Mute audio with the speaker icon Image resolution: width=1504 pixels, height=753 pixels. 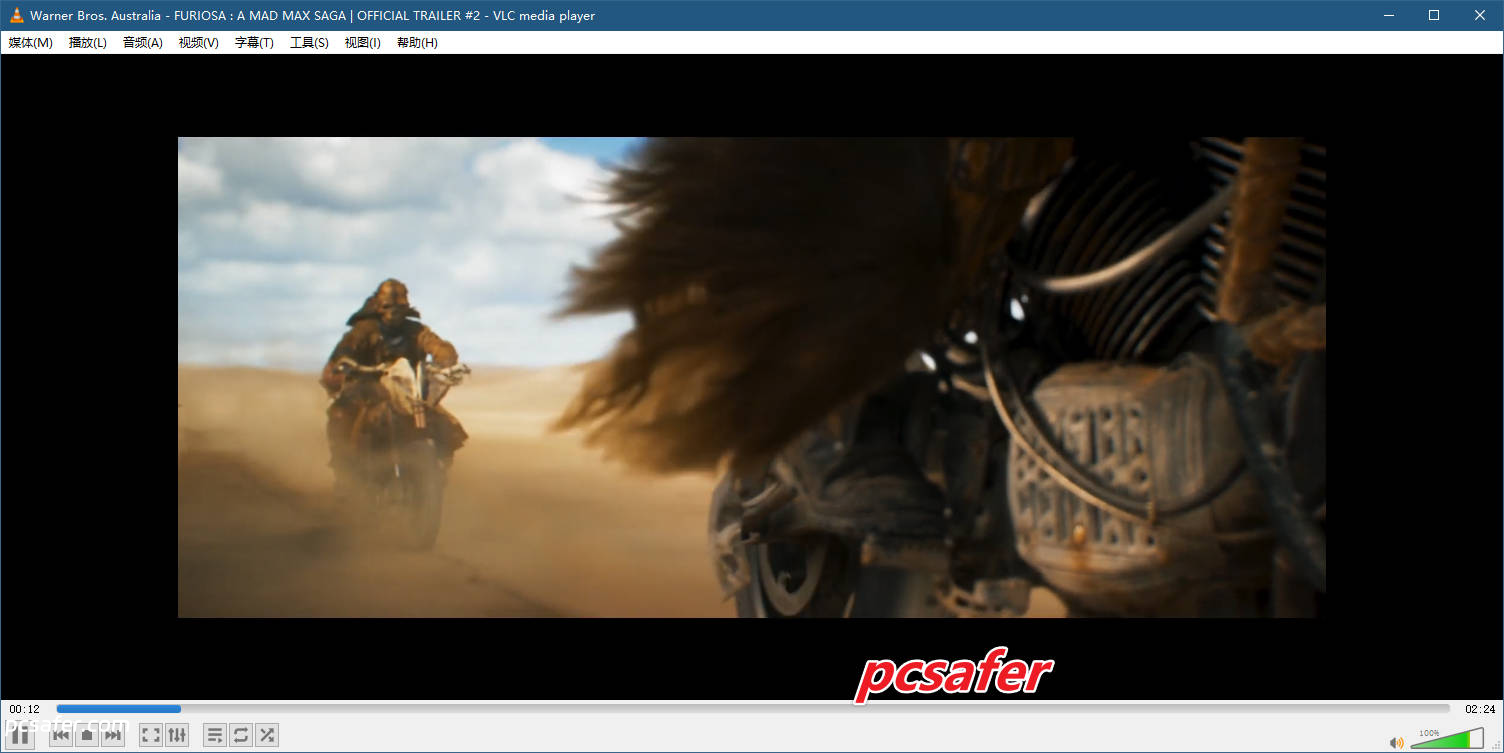pyautogui.click(x=1397, y=742)
